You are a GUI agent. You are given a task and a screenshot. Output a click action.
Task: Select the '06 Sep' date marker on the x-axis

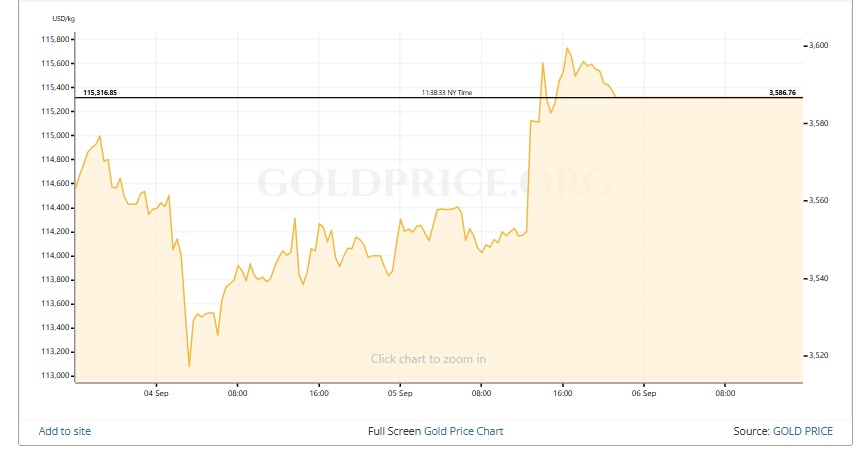click(643, 393)
